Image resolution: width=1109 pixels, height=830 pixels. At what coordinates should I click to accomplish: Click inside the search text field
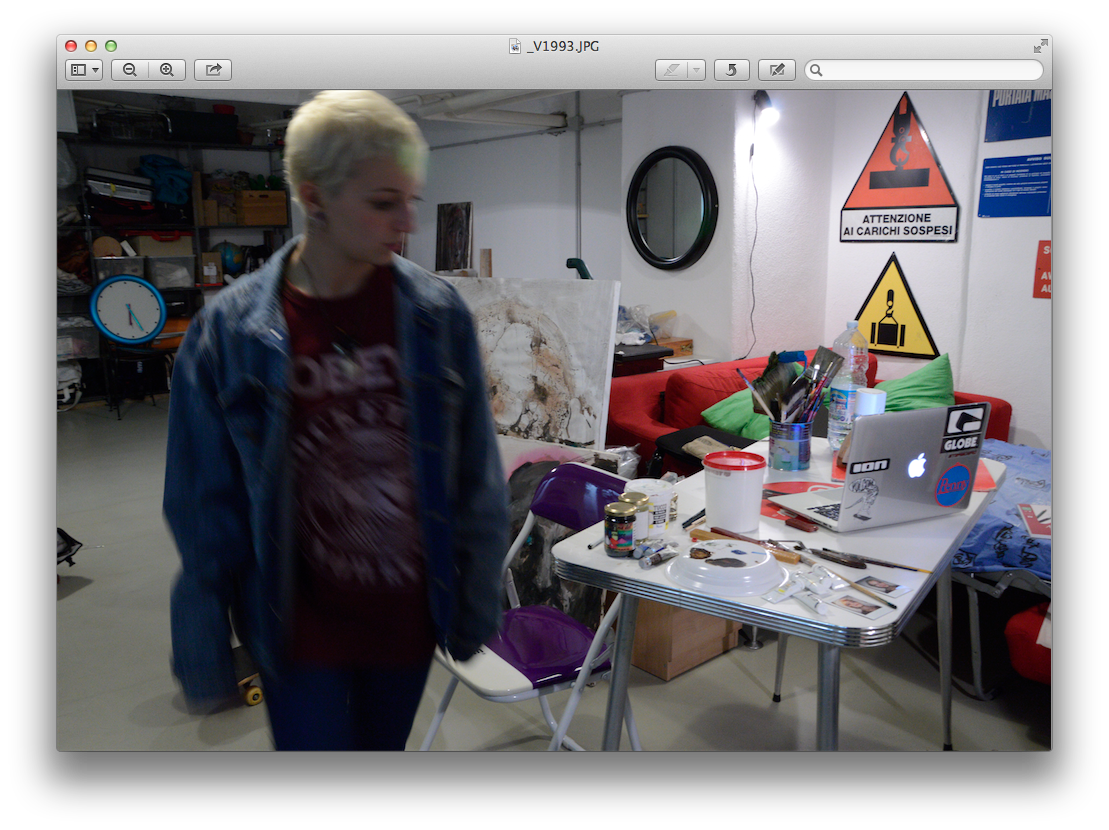click(930, 70)
